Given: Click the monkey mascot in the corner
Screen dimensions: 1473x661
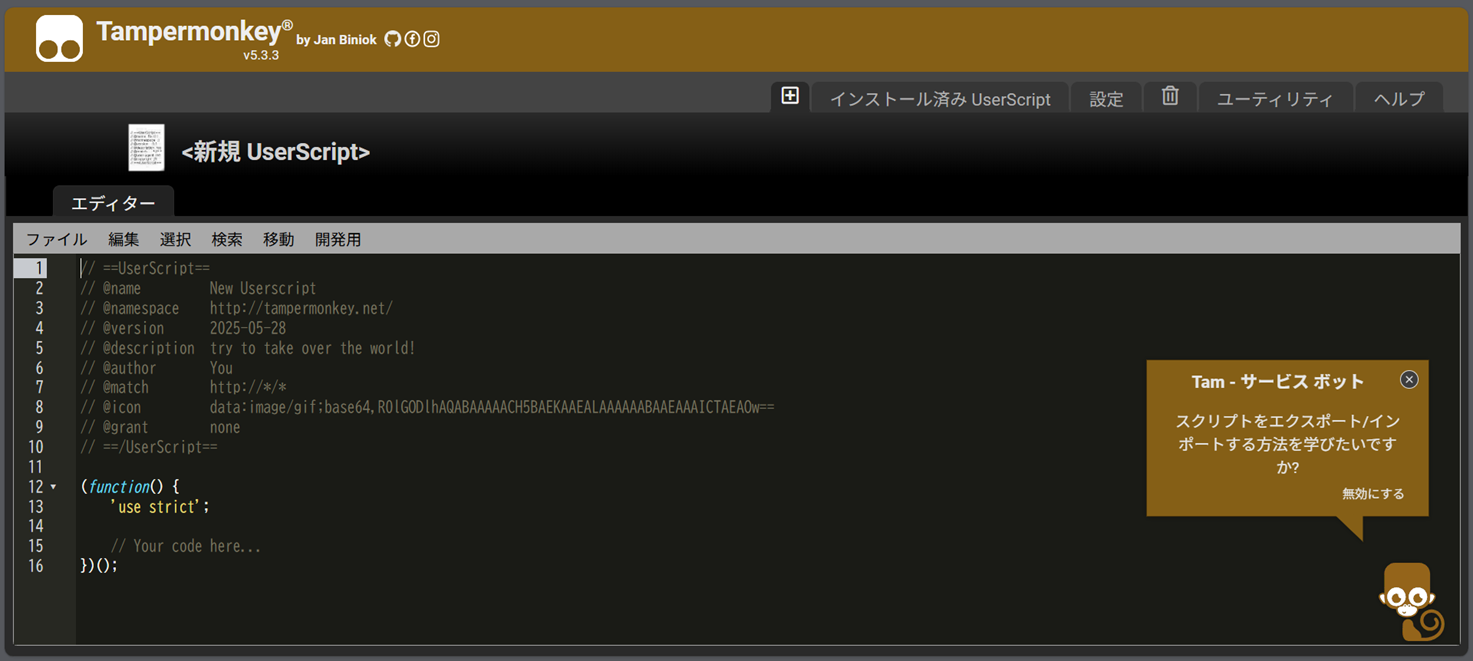Looking at the screenshot, I should (x=1408, y=601).
